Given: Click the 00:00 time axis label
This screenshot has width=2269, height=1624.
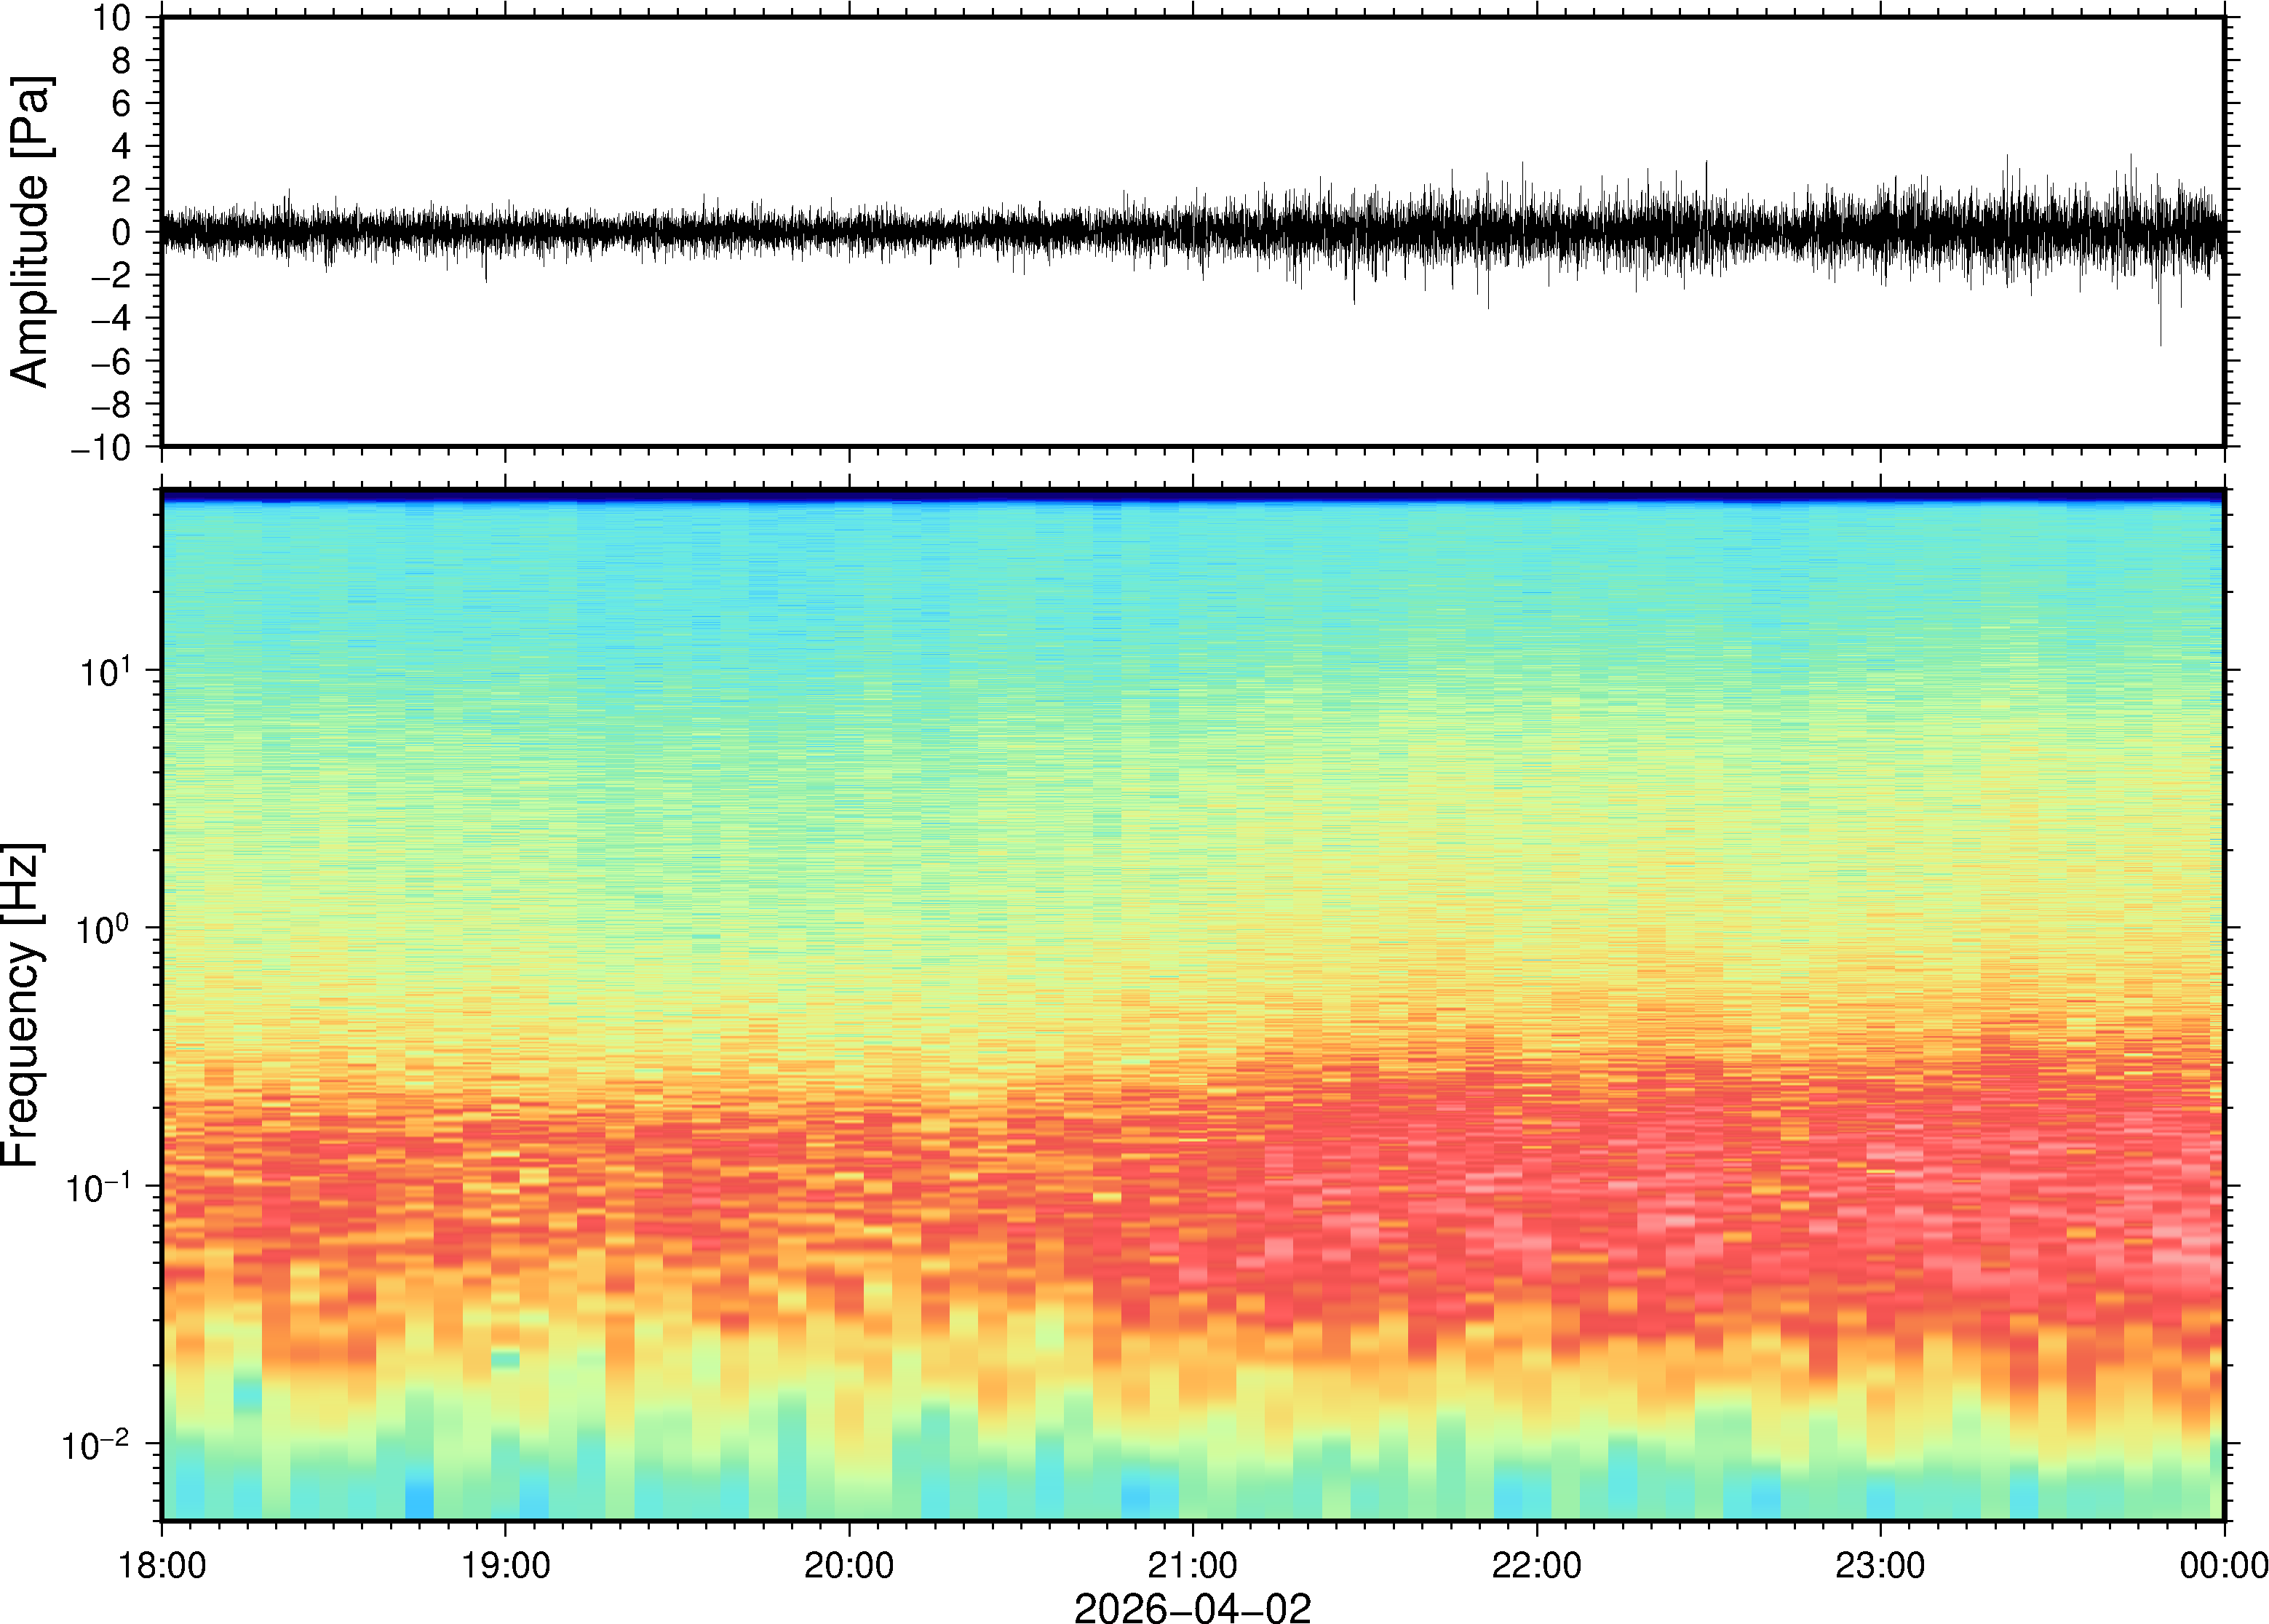Looking at the screenshot, I should click(2223, 1564).
